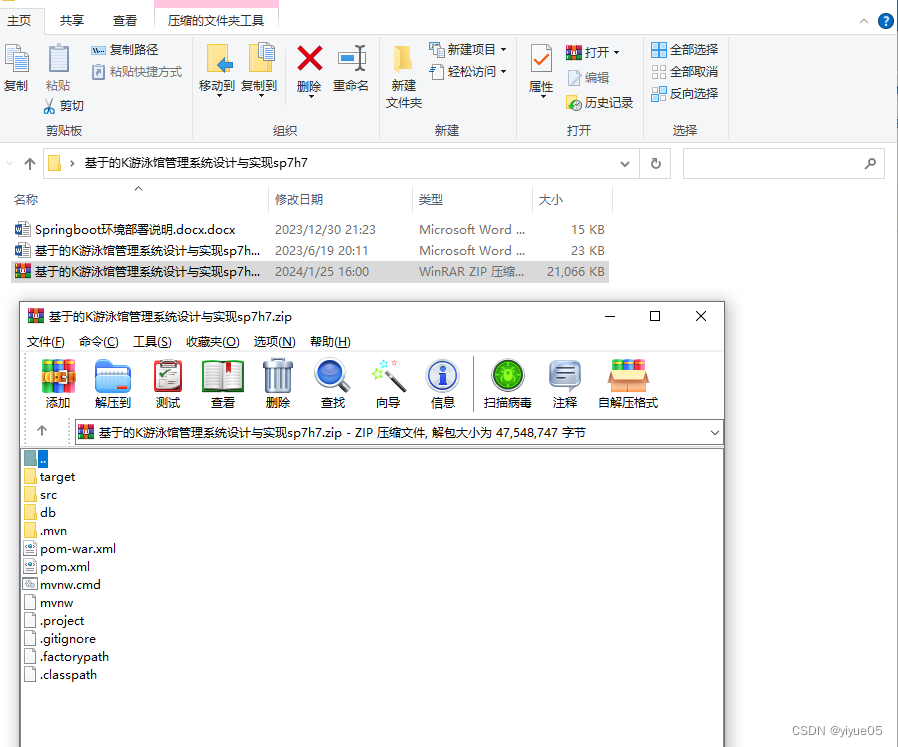
Task: Start 扫描病毒 (virus scan) icon
Action: pyautogui.click(x=507, y=383)
